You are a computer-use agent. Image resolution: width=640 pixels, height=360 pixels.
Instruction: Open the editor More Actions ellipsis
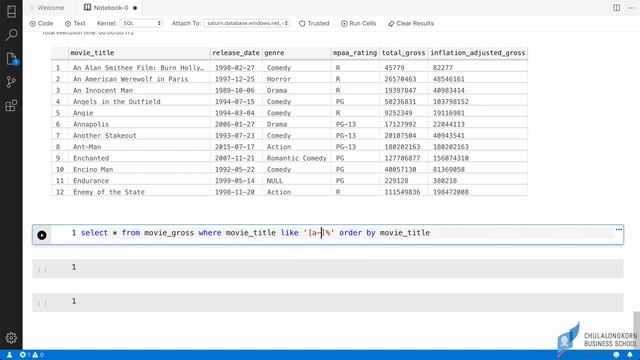(x=631, y=8)
